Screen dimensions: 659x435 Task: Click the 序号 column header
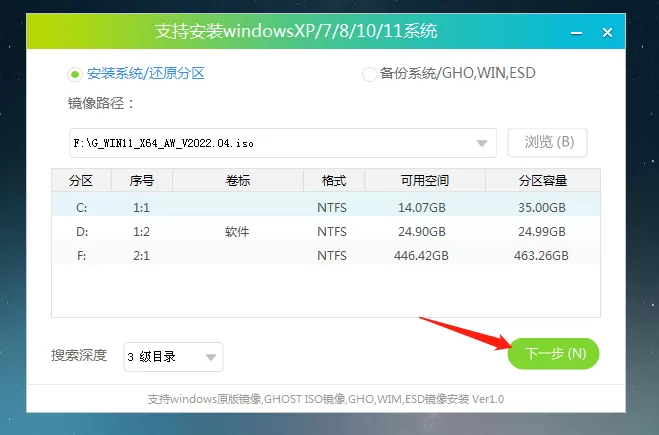tap(142, 181)
